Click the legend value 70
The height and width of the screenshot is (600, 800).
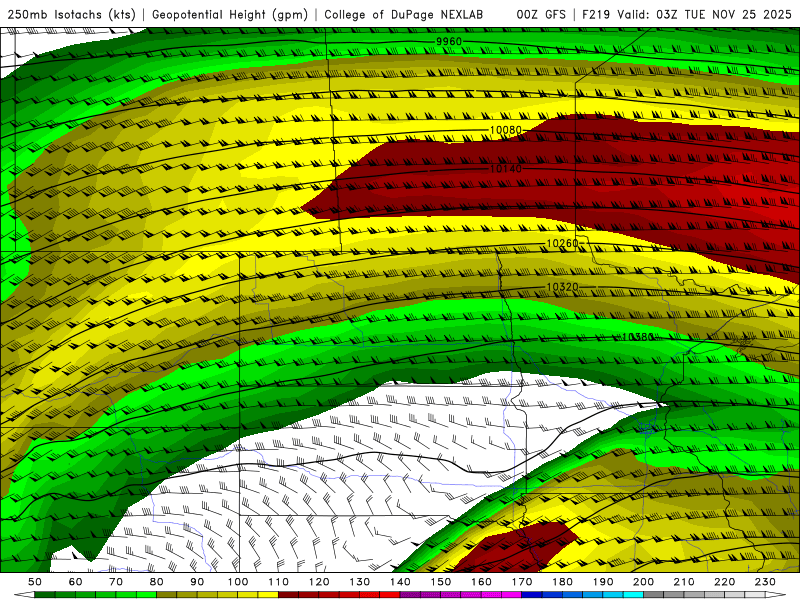(116, 582)
